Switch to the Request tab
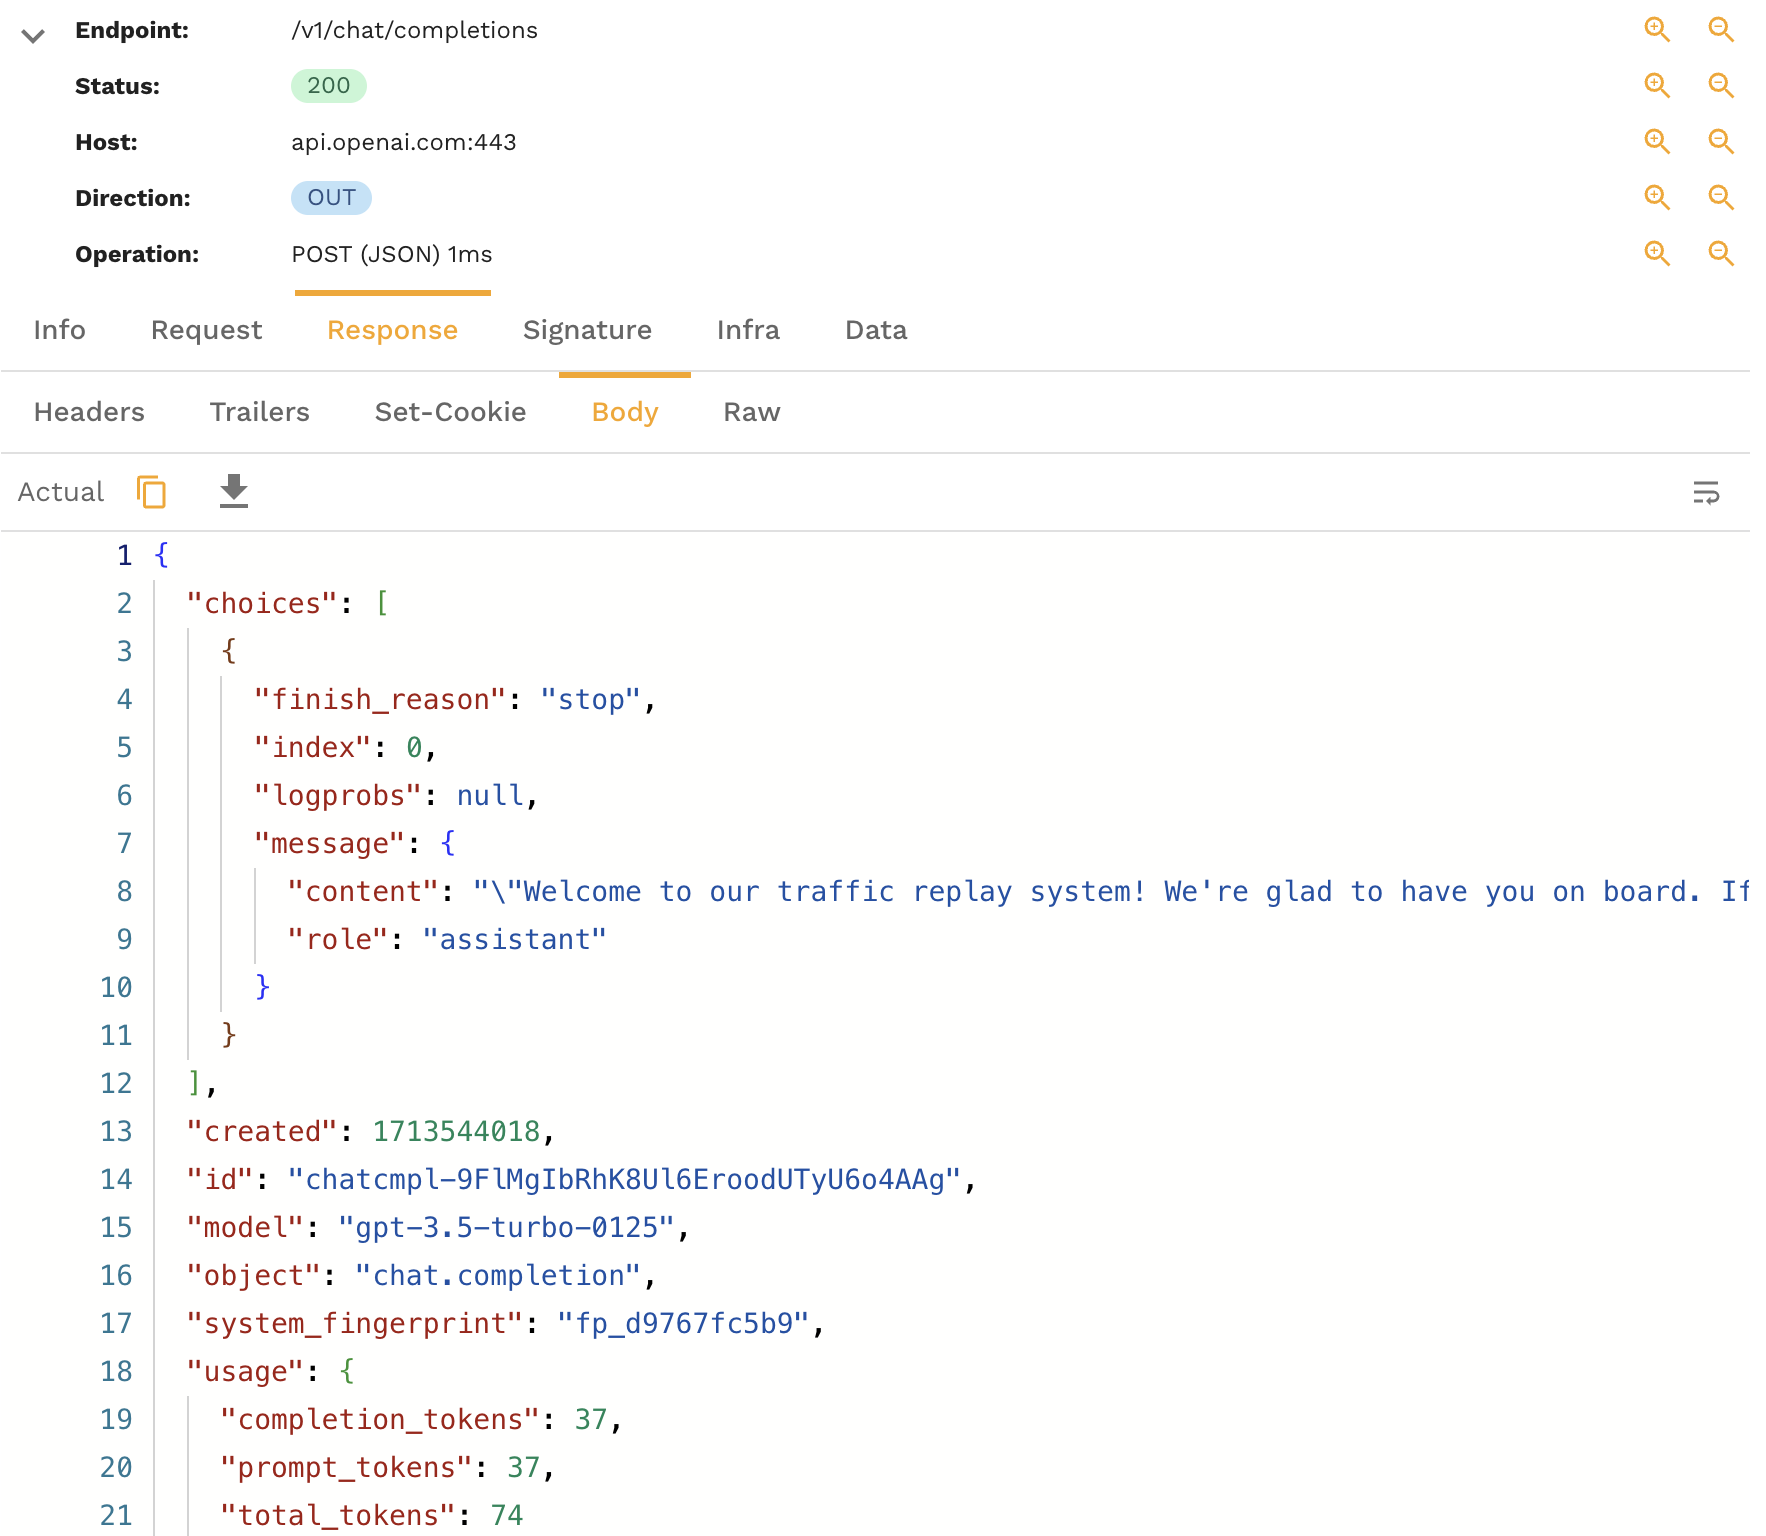The height and width of the screenshot is (1536, 1766). click(x=206, y=330)
